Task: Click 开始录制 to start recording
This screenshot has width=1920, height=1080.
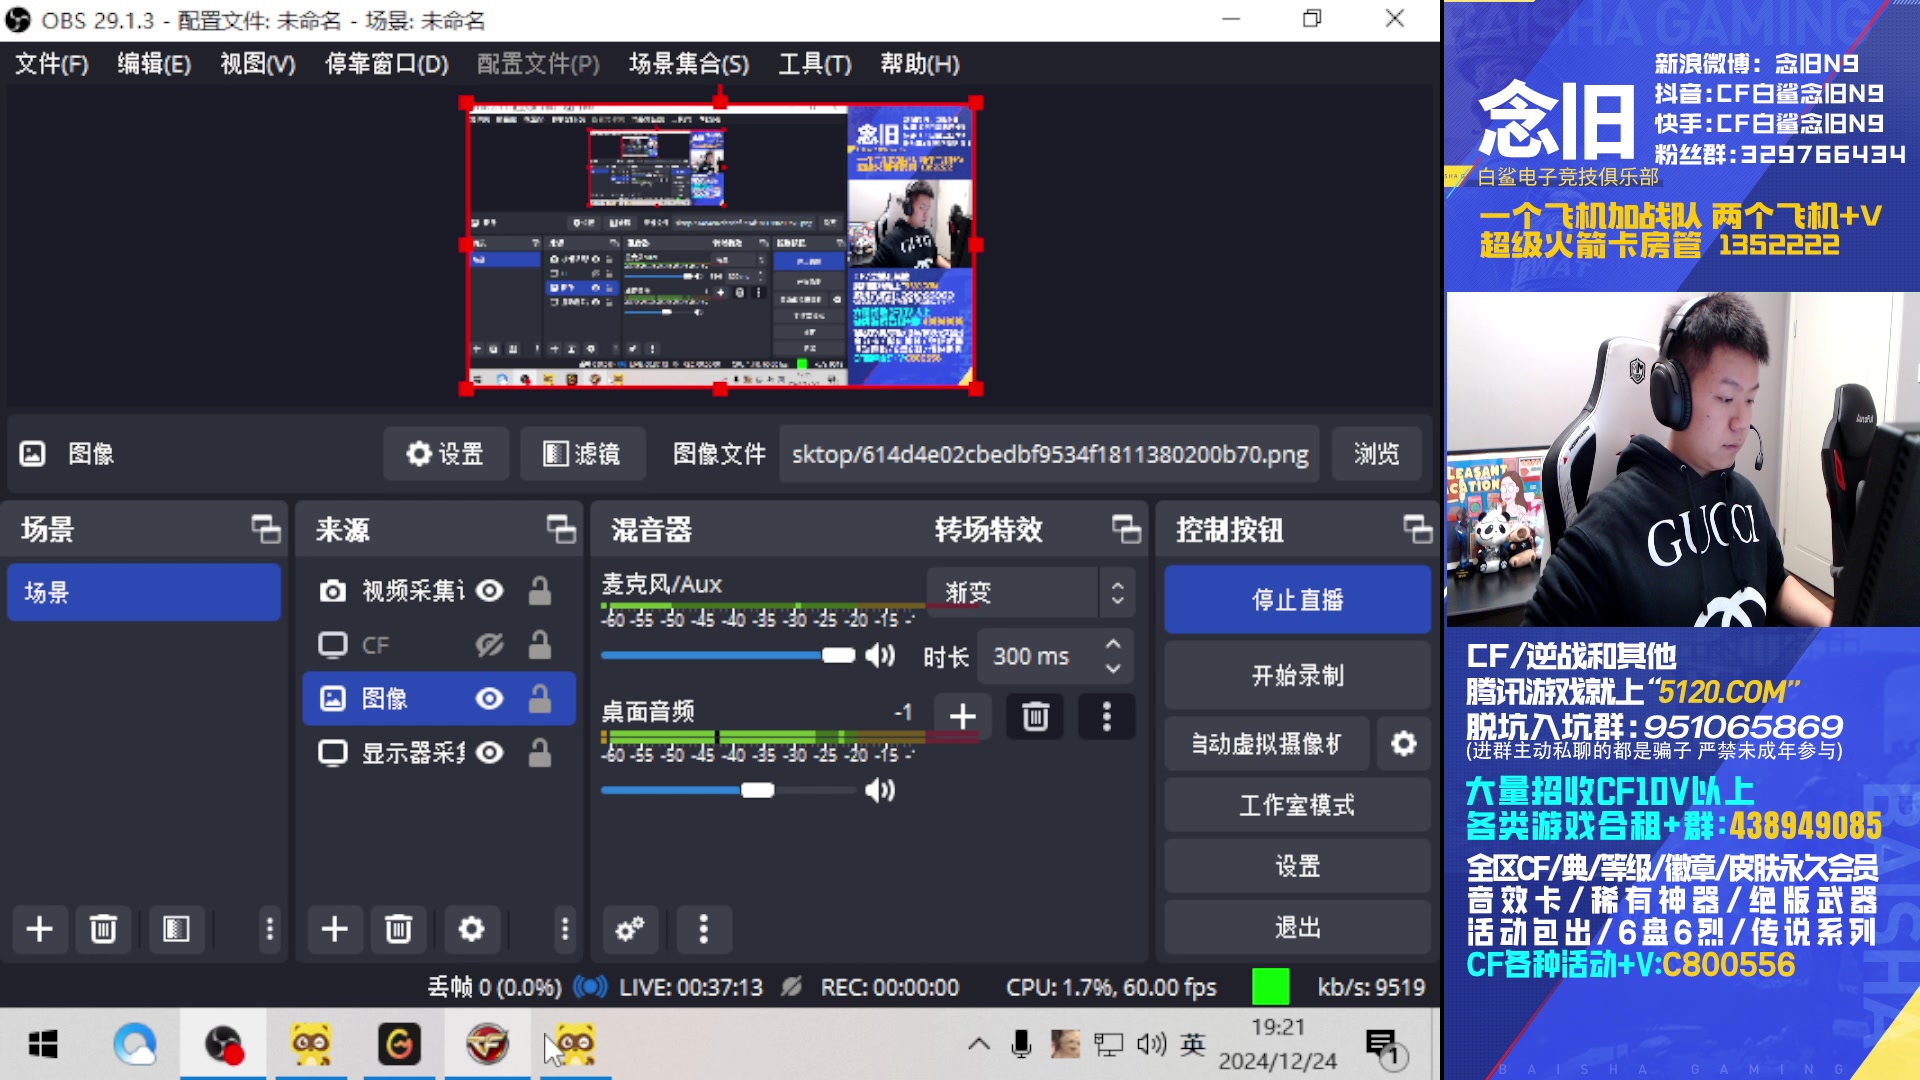Action: 1297,675
